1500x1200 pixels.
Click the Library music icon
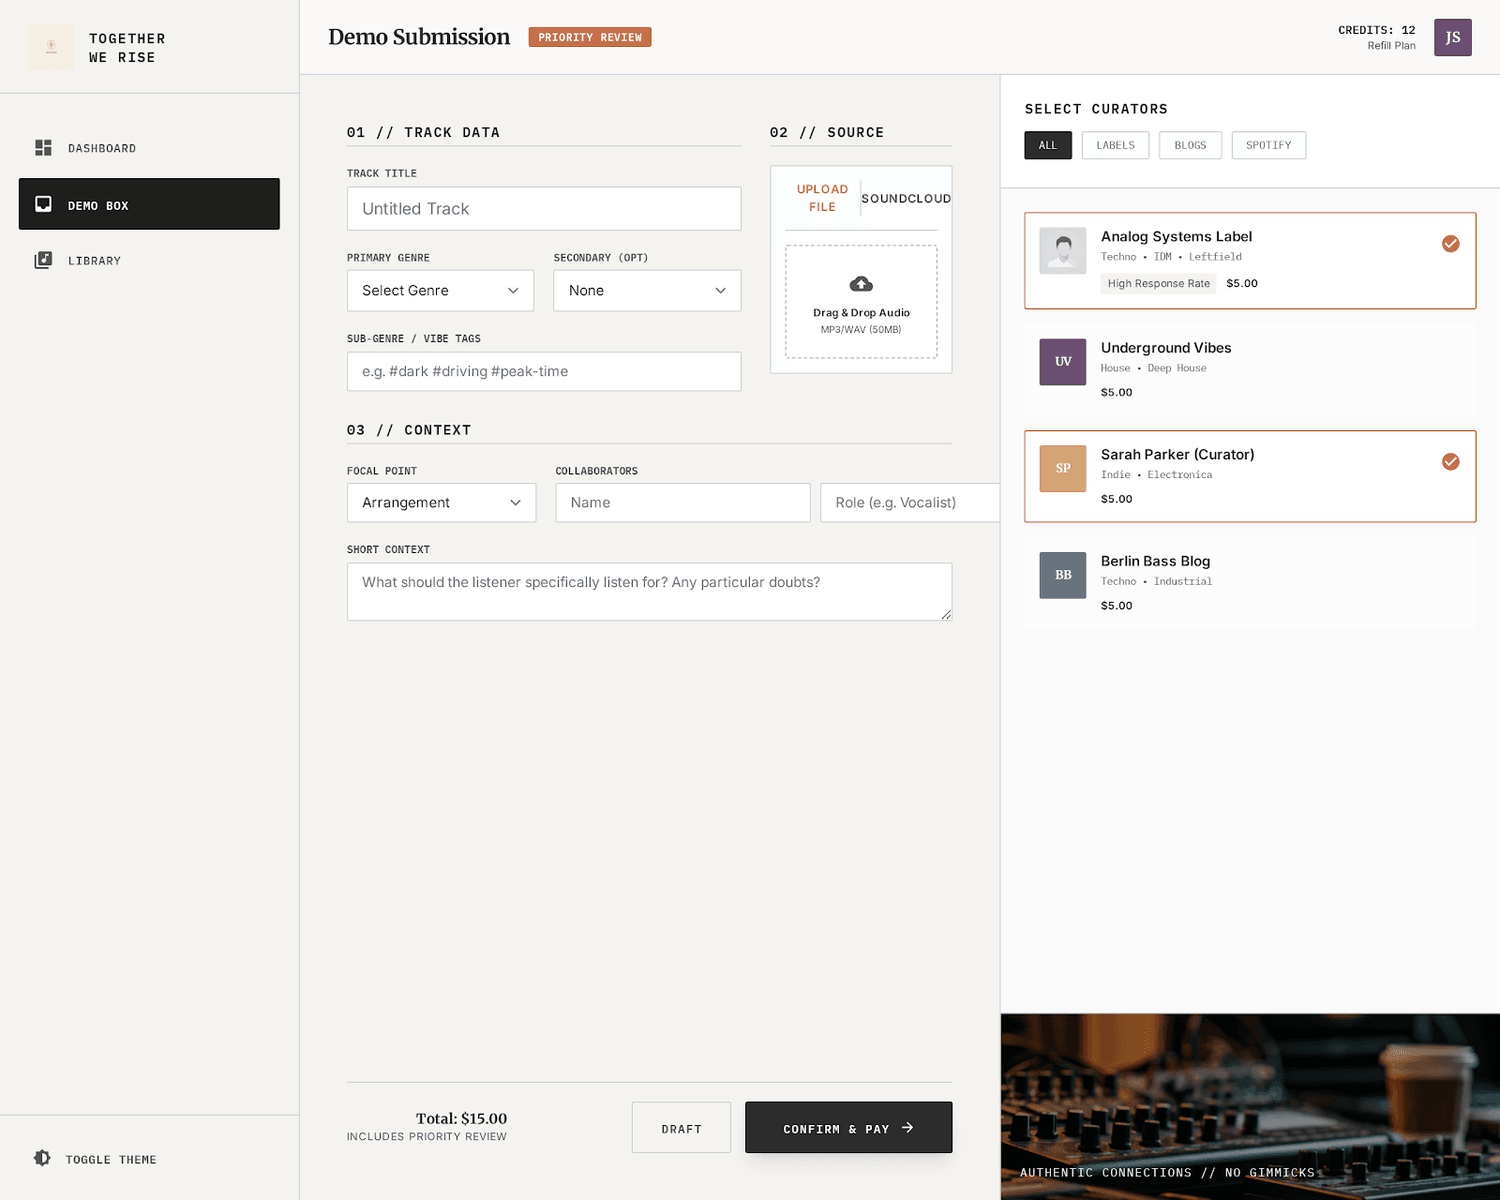(x=43, y=260)
